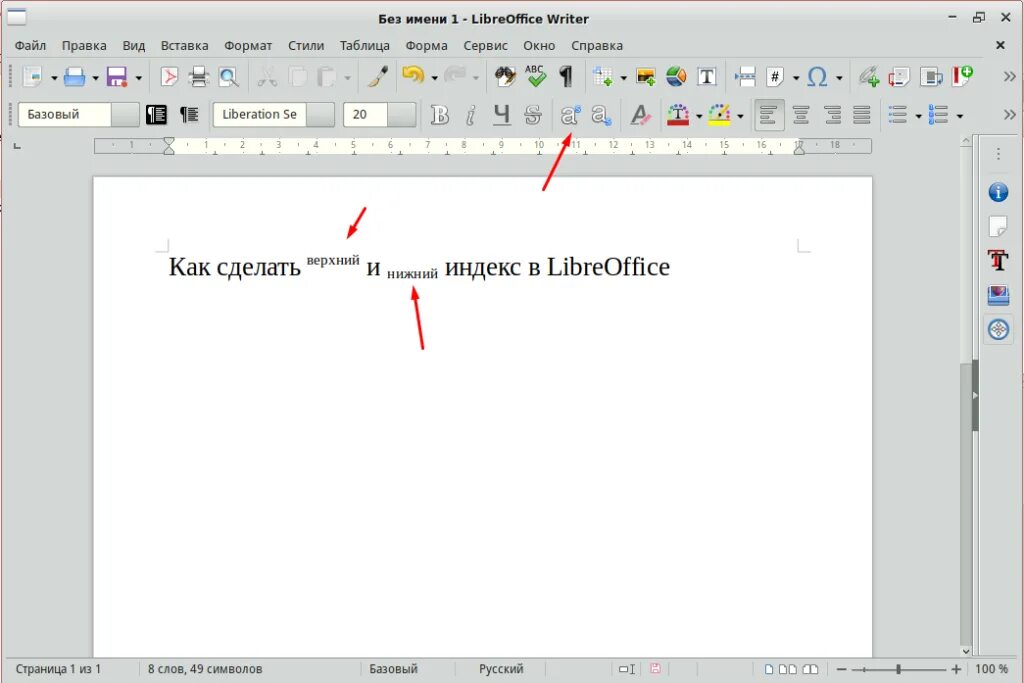Insert special character Omega

817,77
